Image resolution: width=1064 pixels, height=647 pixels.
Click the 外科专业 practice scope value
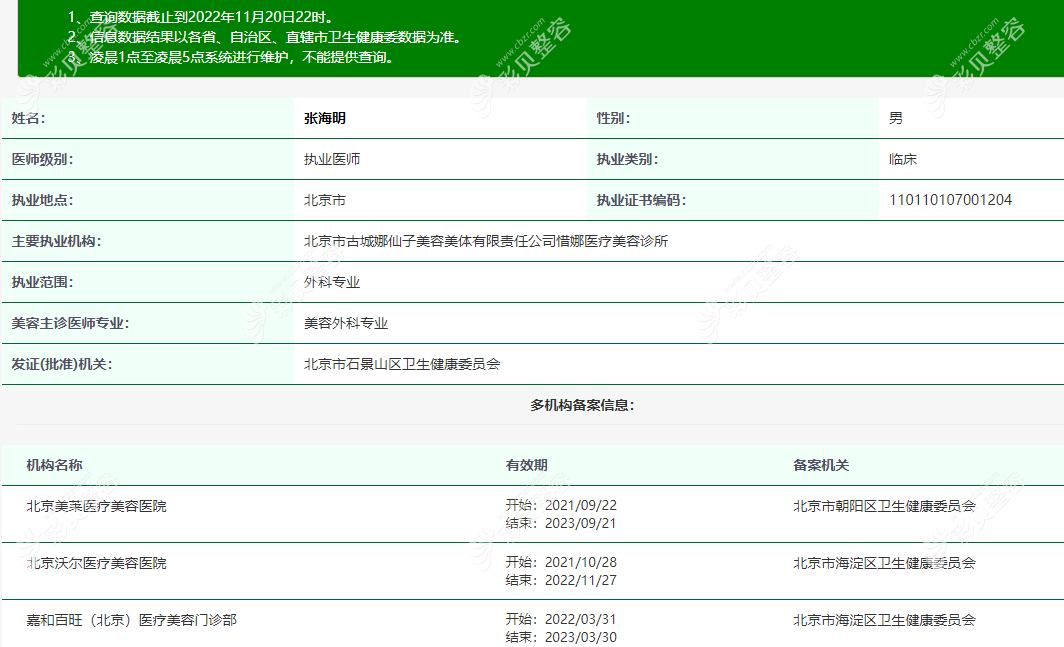coord(331,282)
